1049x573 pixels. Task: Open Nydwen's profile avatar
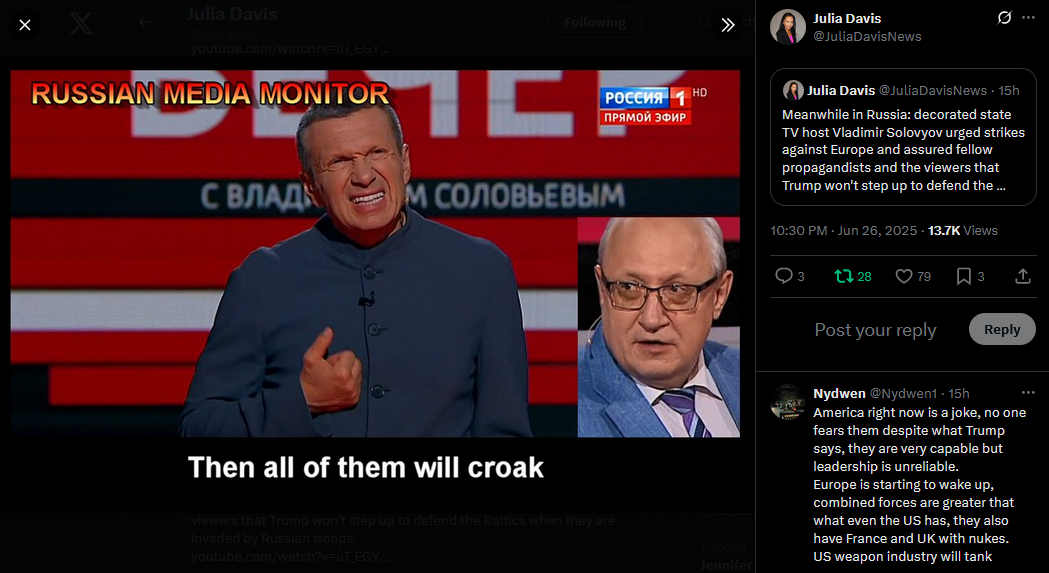pyautogui.click(x=787, y=402)
